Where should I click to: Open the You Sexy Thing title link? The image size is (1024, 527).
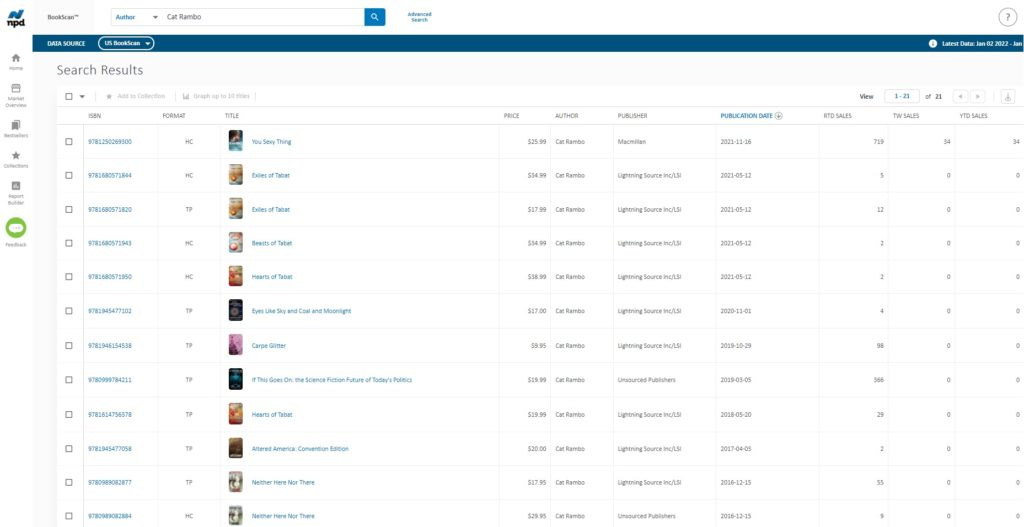point(272,142)
